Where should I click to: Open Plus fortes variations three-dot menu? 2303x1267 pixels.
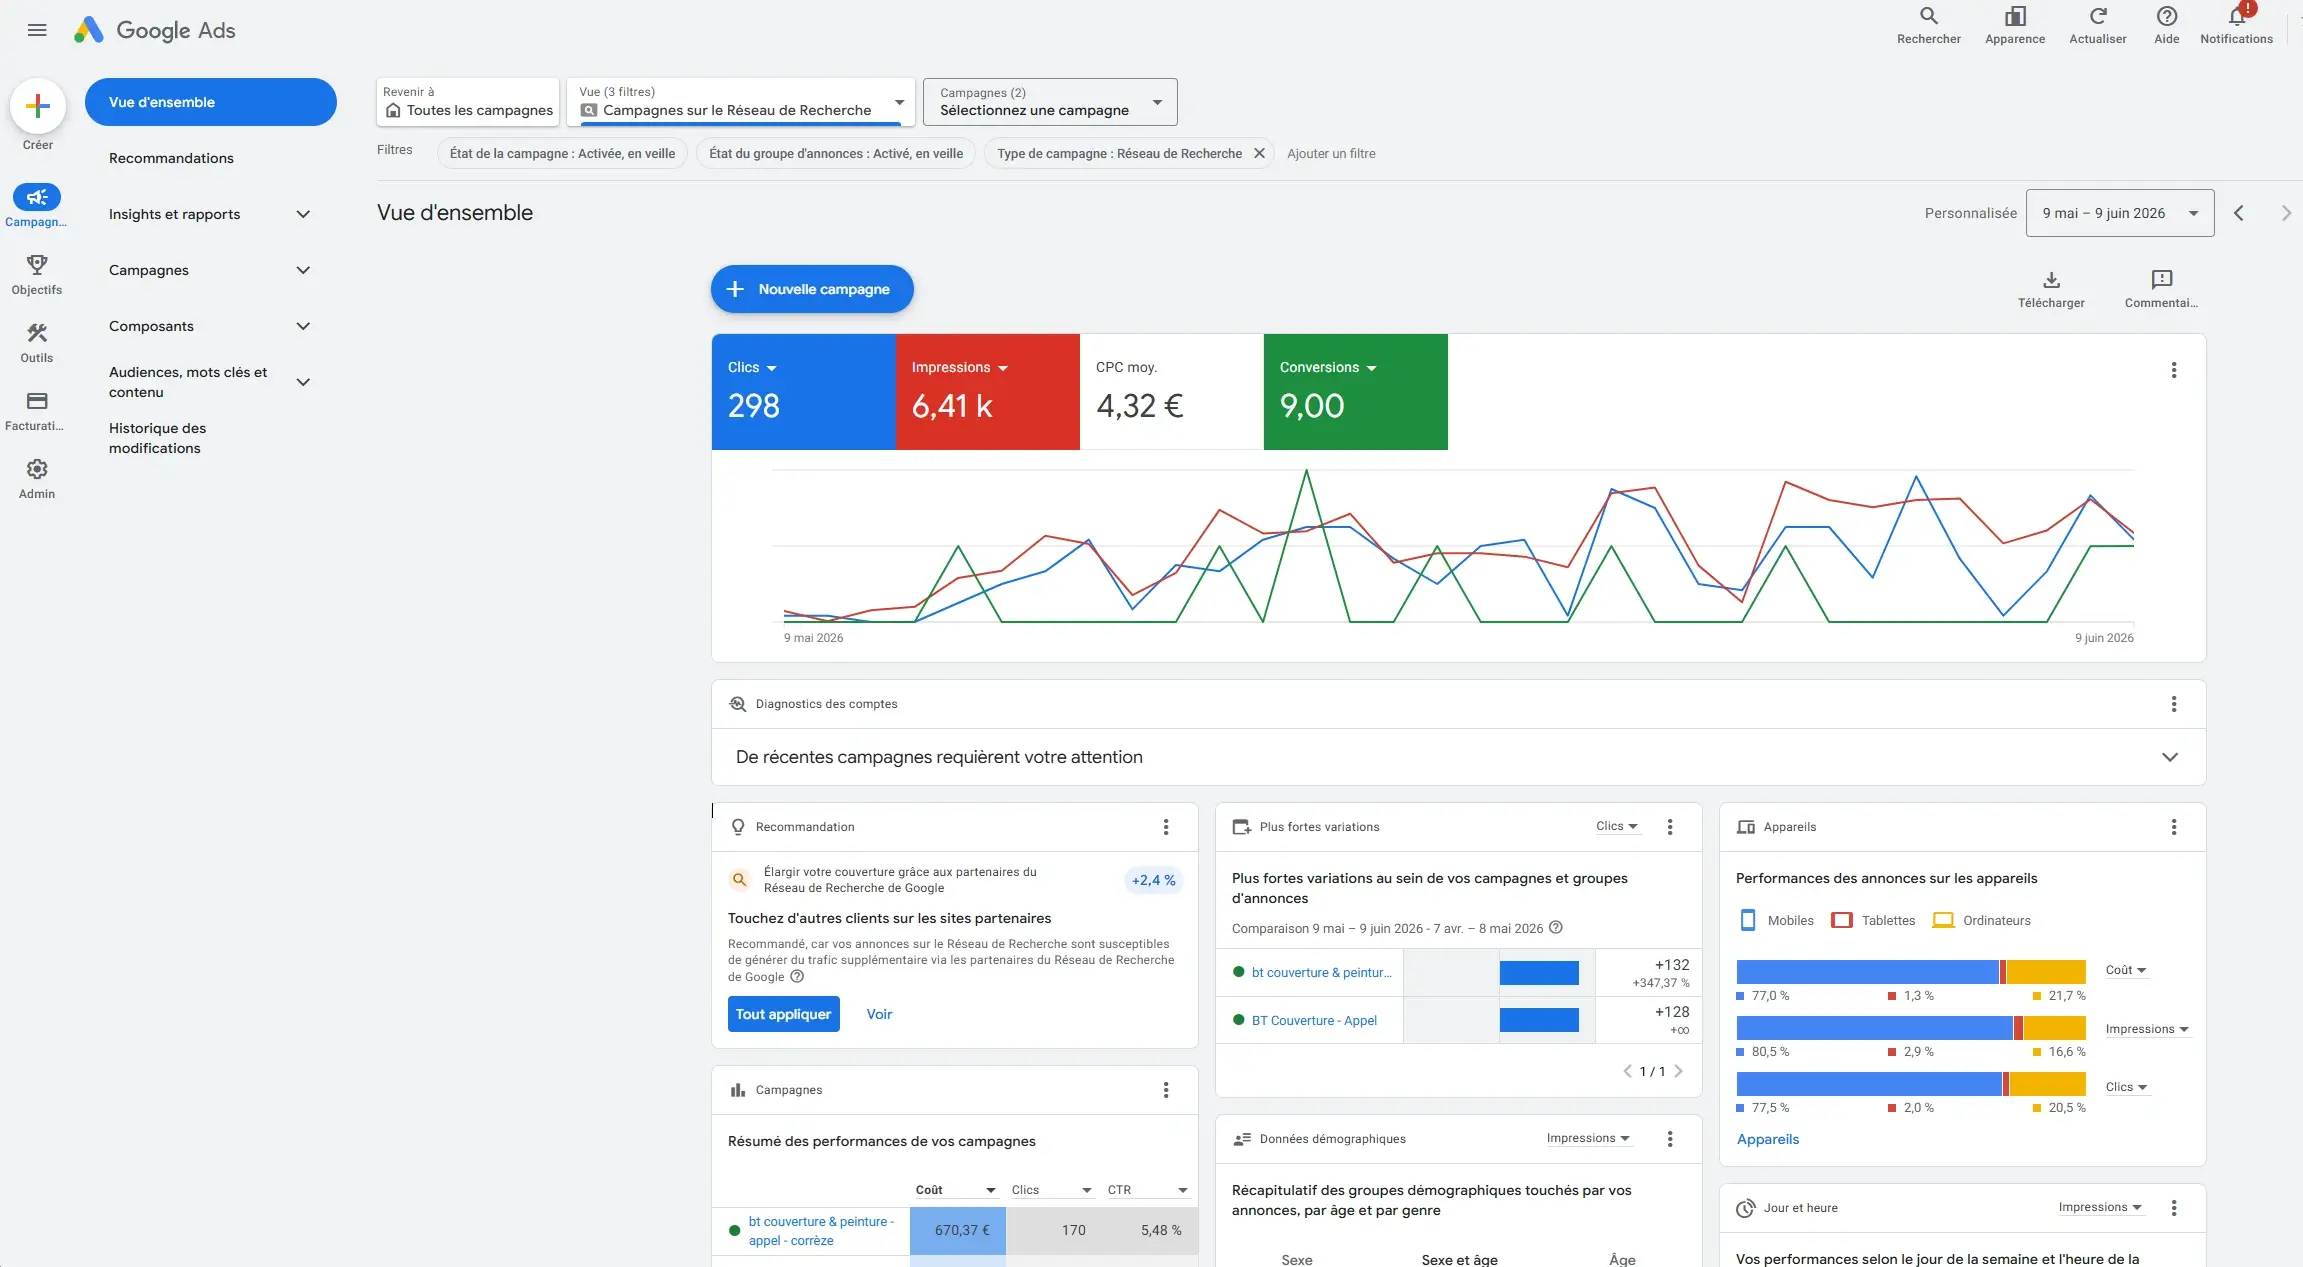click(x=1670, y=827)
